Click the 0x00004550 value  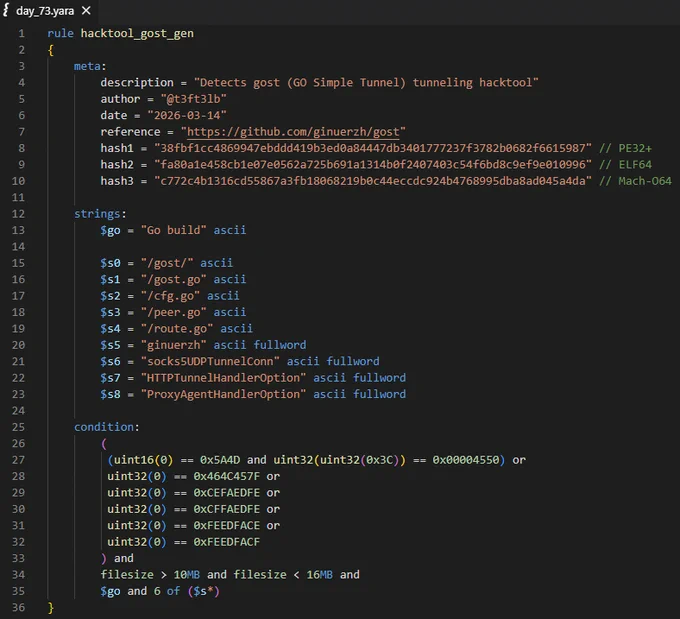click(x=466, y=460)
